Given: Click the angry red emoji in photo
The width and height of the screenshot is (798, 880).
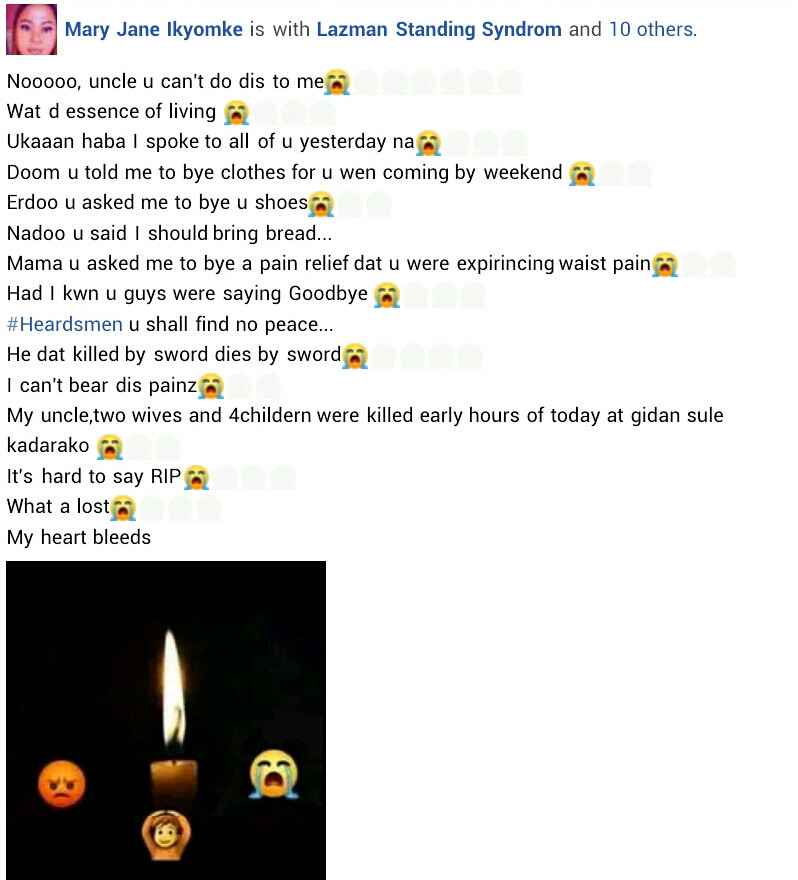Looking at the screenshot, I should tap(62, 783).
